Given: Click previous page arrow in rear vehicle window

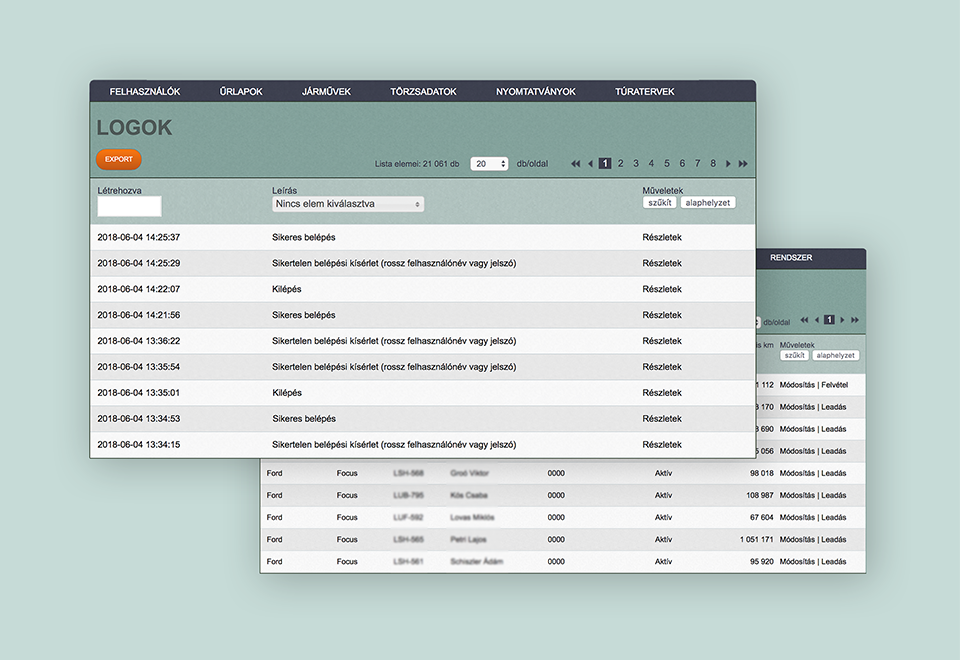Looking at the screenshot, I should (816, 320).
